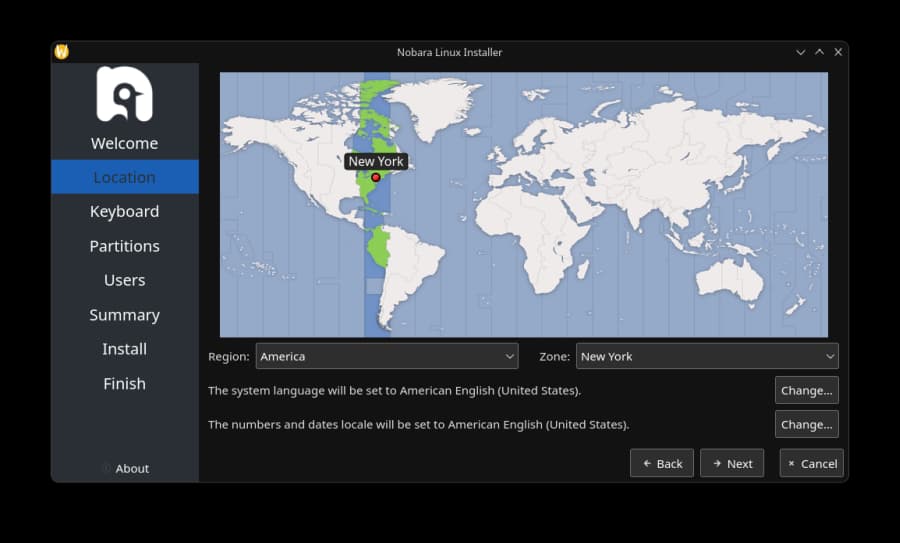The image size is (900, 543).
Task: Click the New York tooltip label on the map
Action: point(376,161)
